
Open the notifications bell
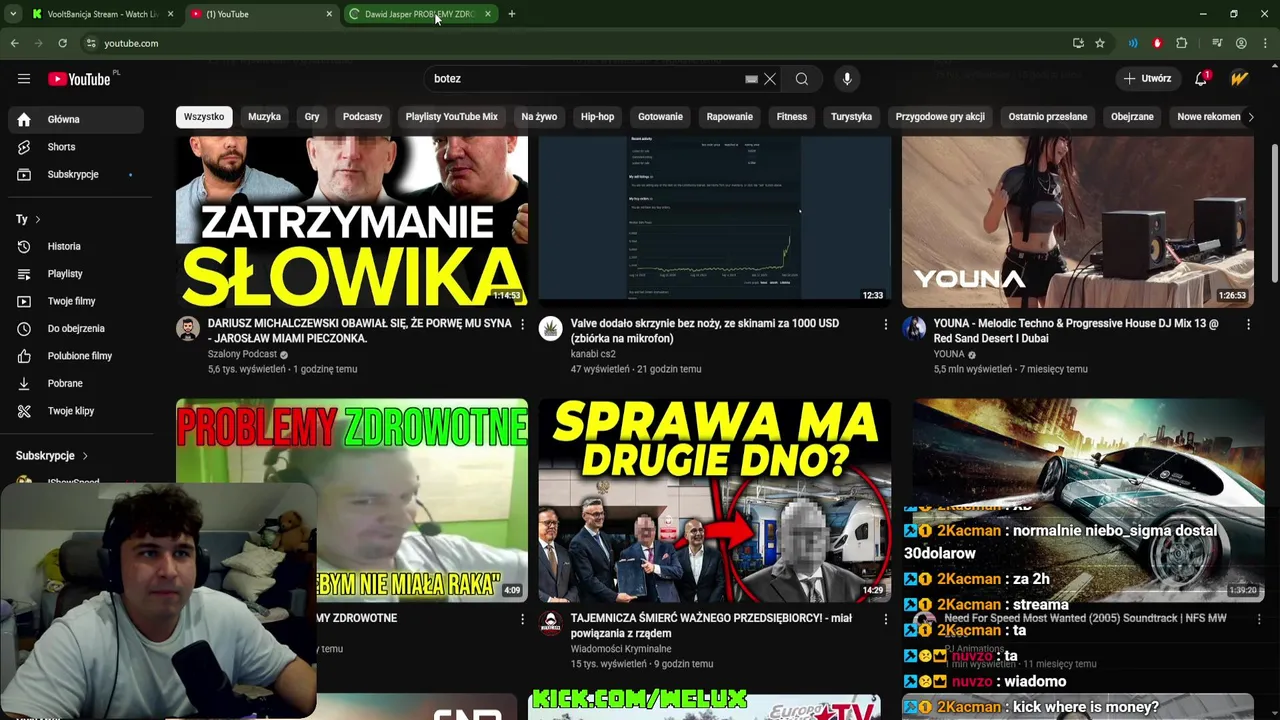coord(1201,79)
